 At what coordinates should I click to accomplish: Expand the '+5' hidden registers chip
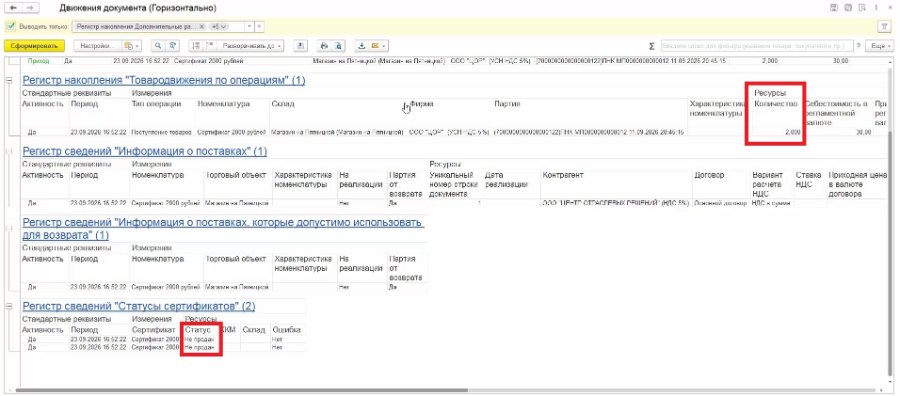[218, 27]
